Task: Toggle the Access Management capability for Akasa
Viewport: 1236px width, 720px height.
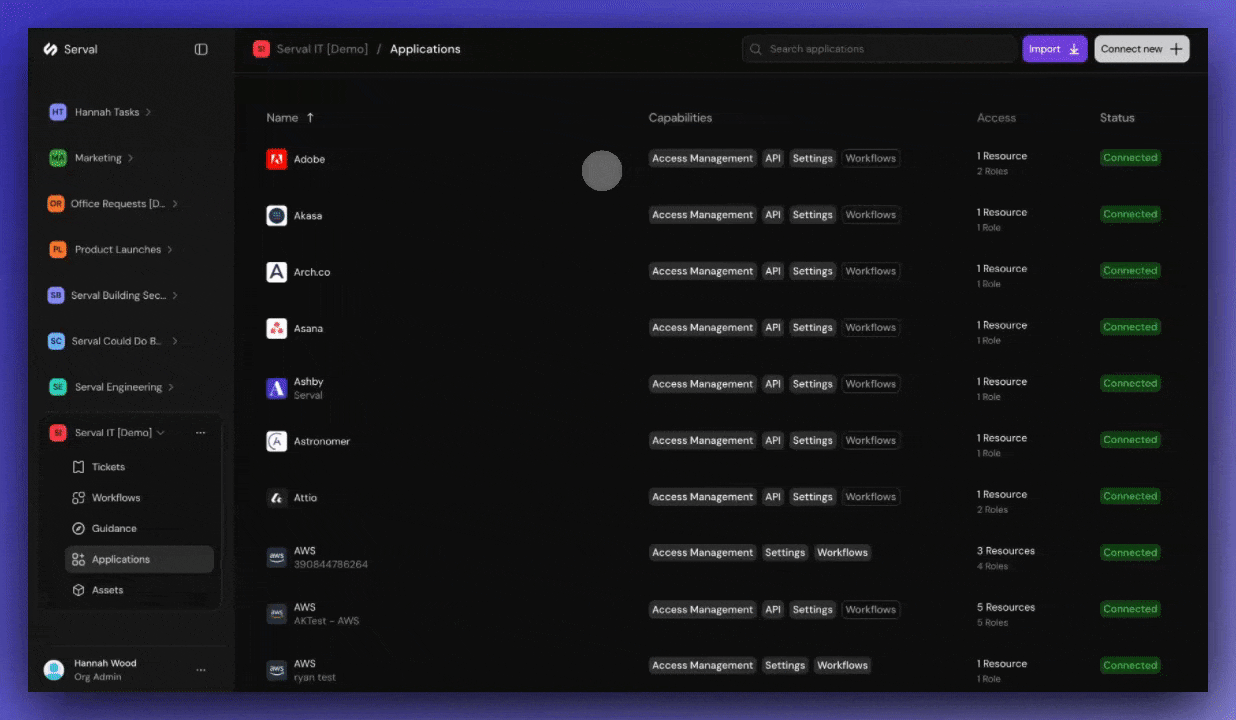Action: click(702, 214)
